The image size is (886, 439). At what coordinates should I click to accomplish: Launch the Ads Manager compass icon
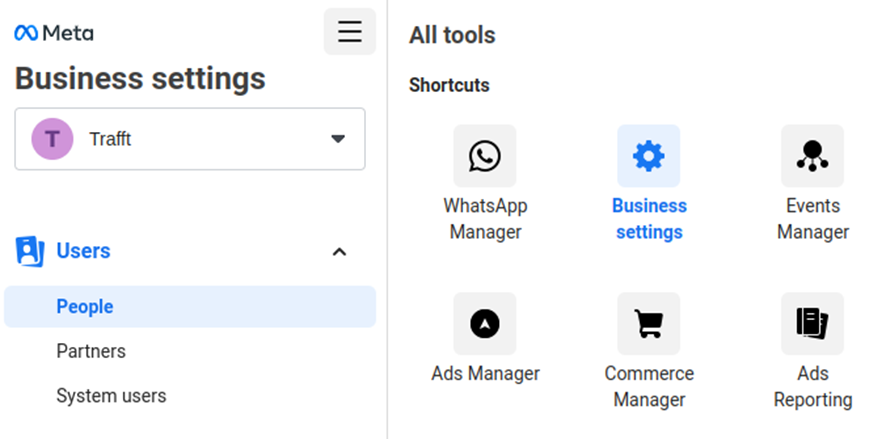coord(485,323)
